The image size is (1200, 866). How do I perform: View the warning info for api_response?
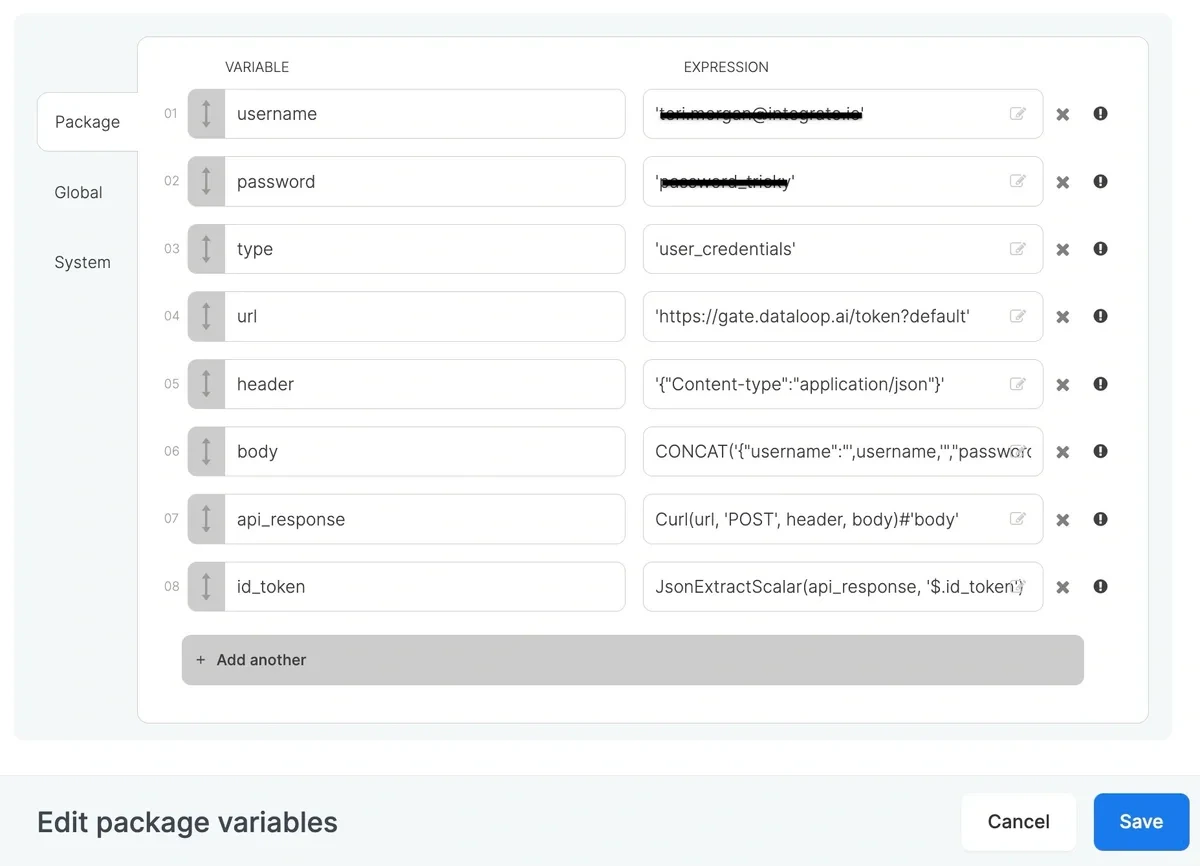1100,519
